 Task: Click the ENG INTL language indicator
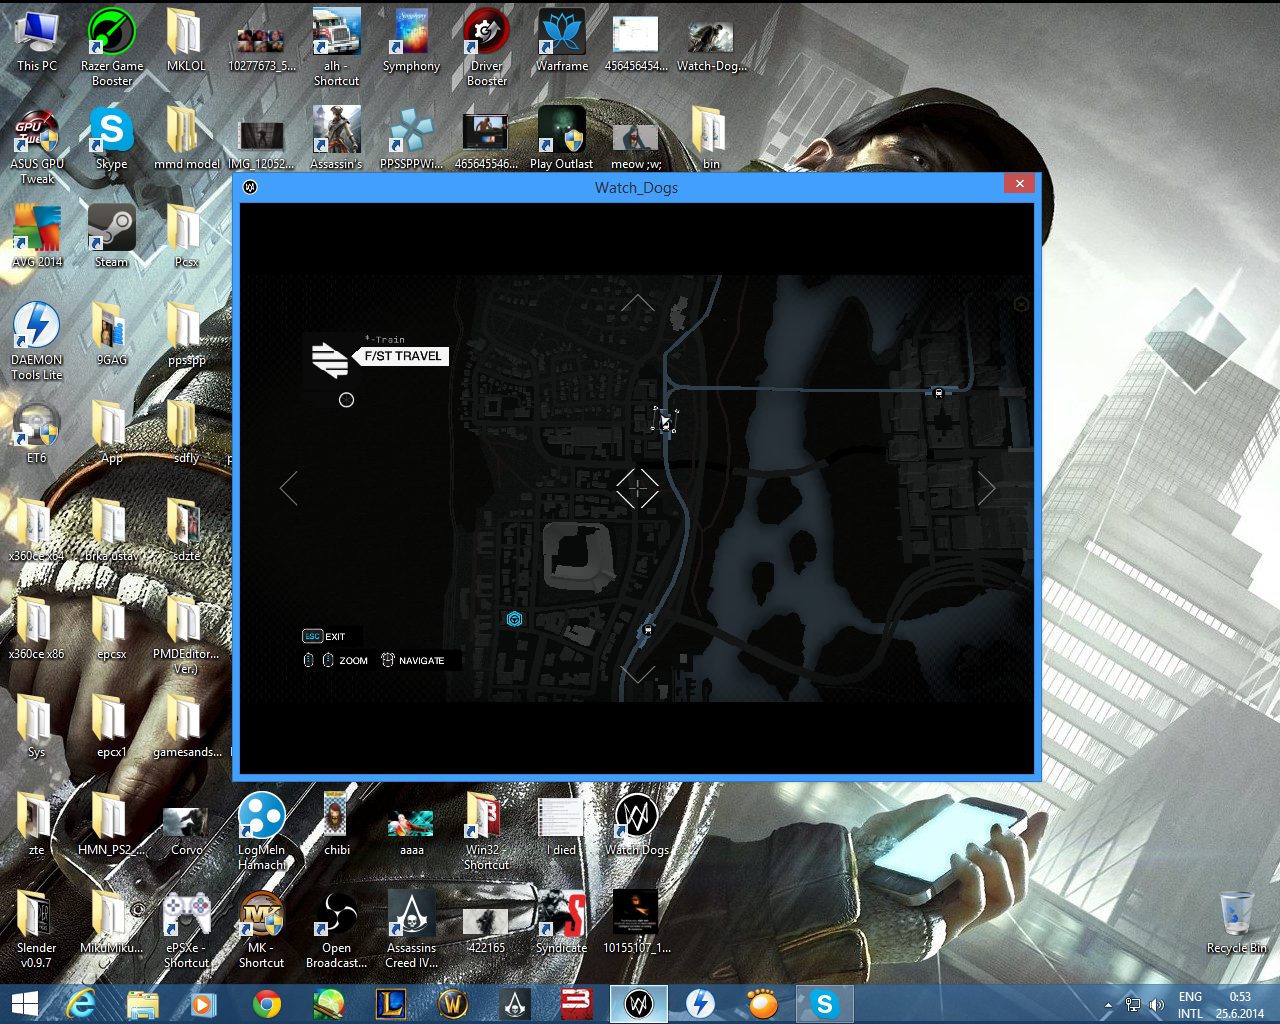point(1190,1005)
